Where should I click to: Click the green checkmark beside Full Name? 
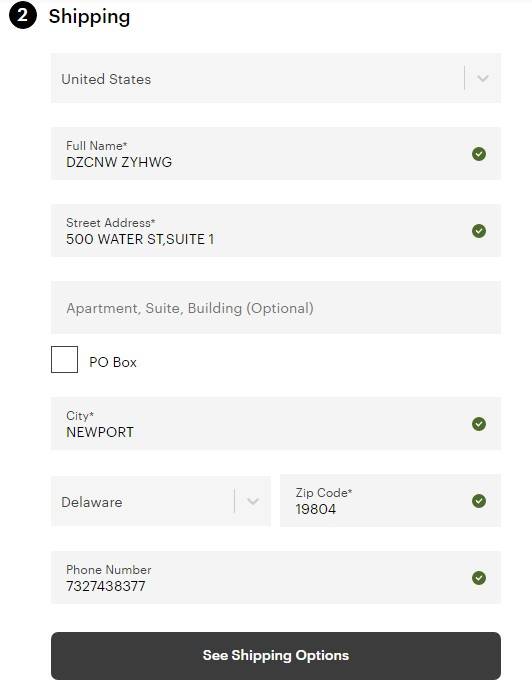pyautogui.click(x=478, y=154)
